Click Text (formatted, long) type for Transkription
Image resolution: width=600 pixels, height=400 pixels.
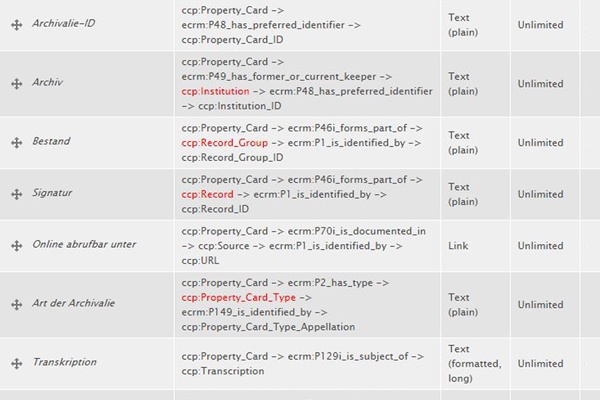474,364
